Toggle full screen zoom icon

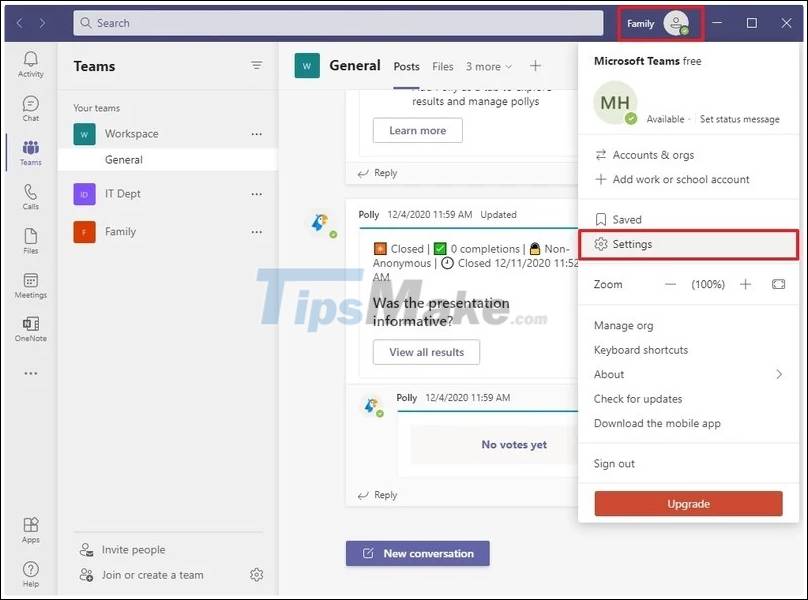point(778,284)
